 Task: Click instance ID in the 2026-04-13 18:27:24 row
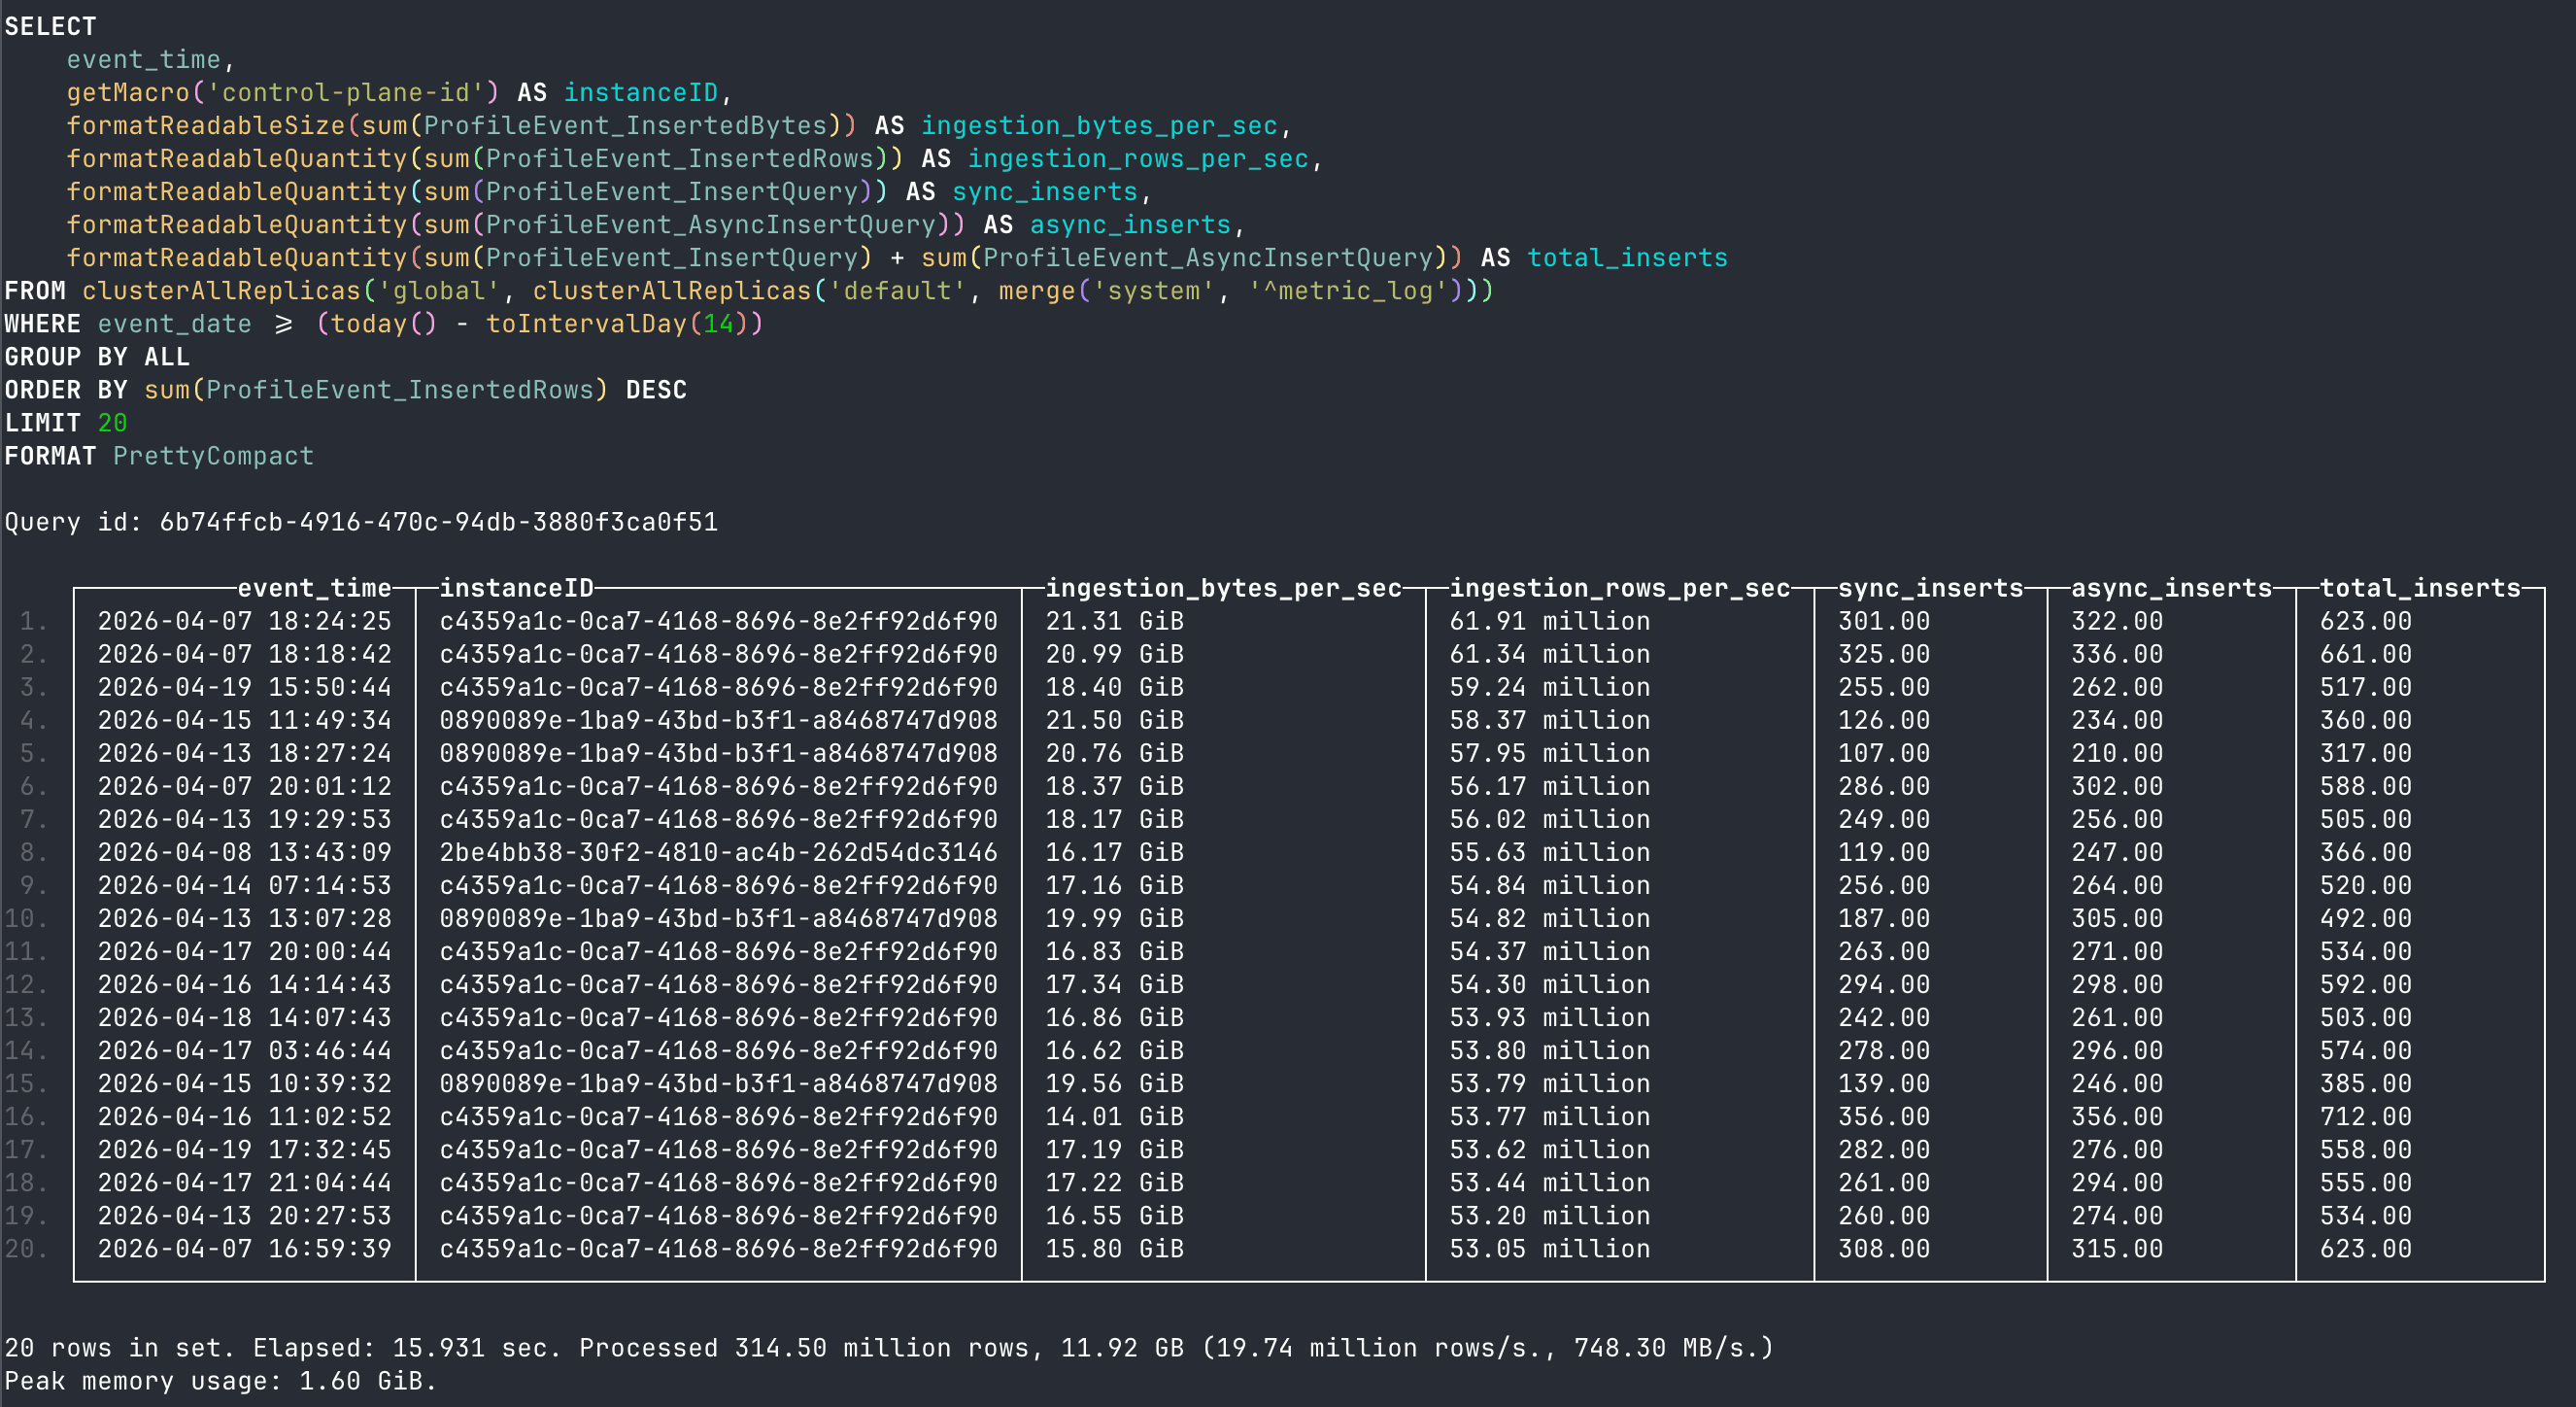718,753
